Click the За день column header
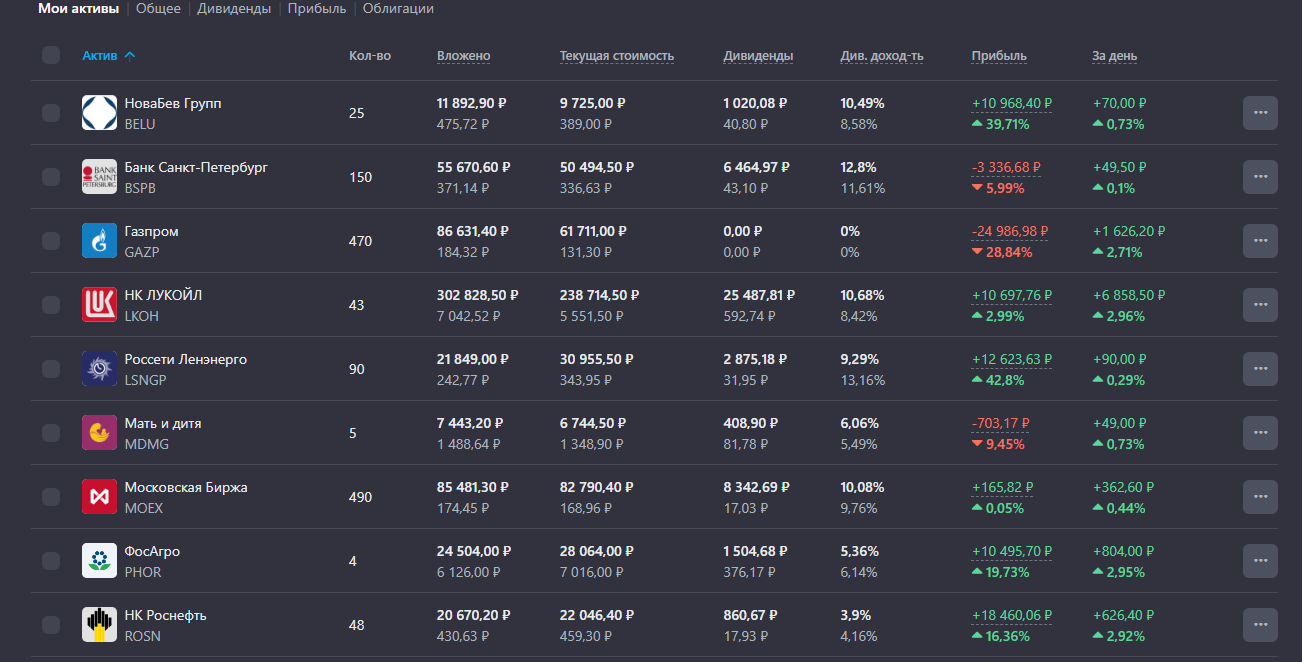Image resolution: width=1302 pixels, height=662 pixels. (x=1114, y=56)
